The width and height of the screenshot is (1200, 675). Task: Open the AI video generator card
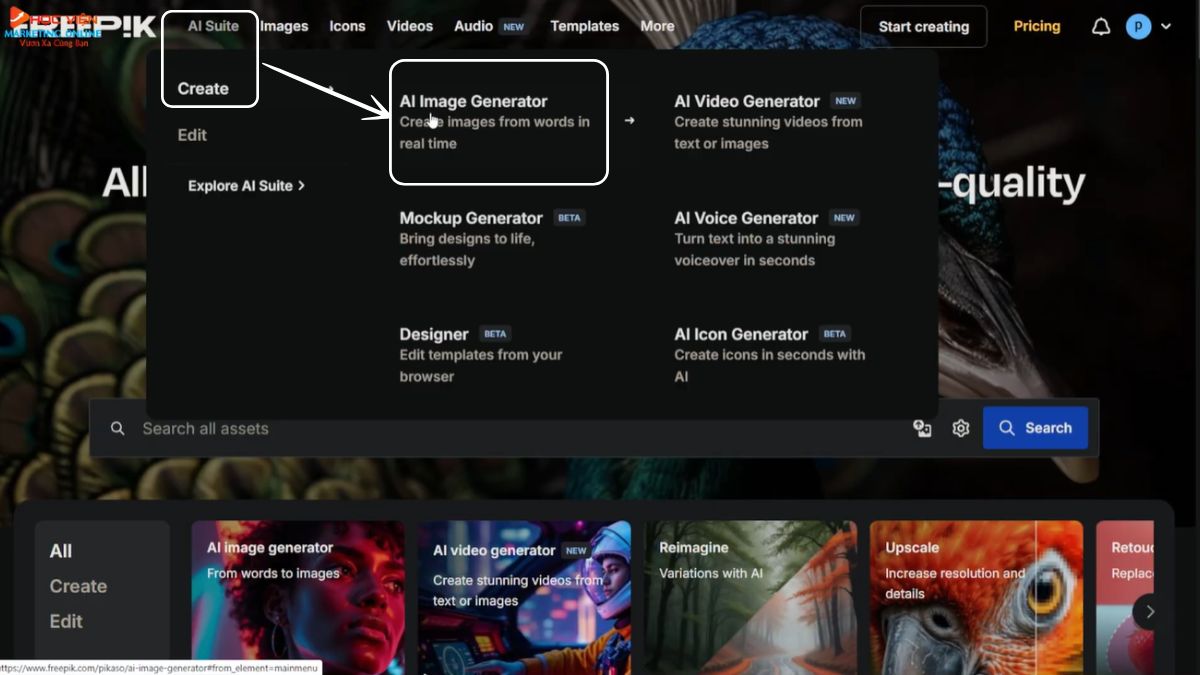[524, 597]
